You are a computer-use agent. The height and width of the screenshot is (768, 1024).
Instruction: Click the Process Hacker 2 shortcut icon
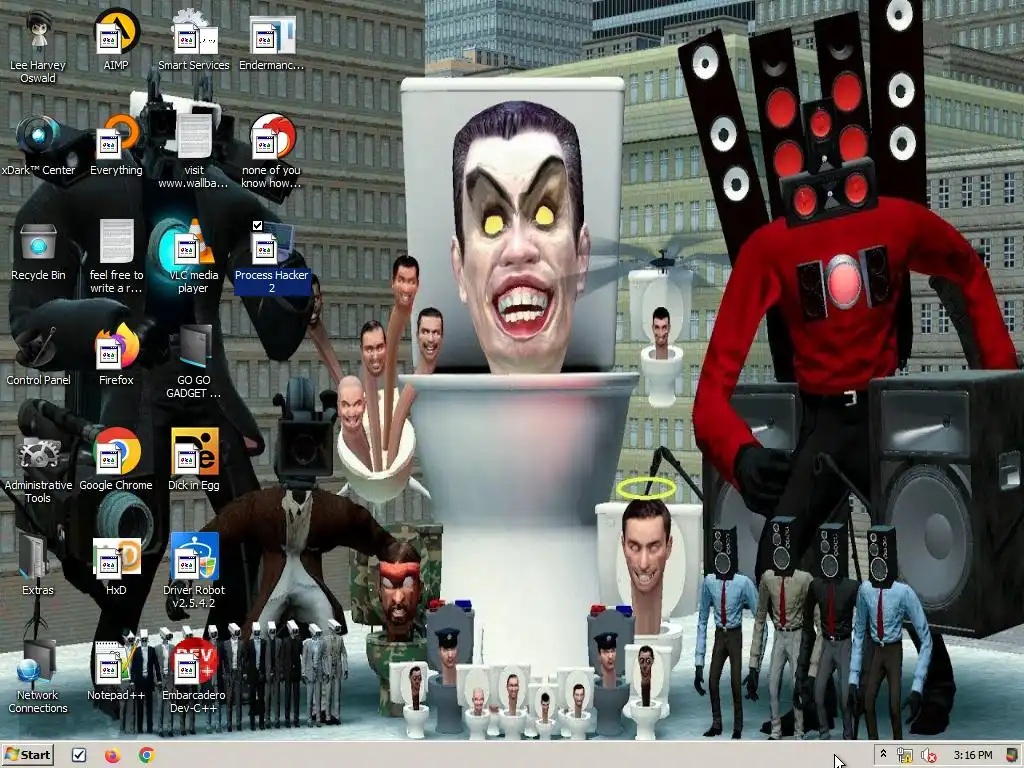coord(272,259)
